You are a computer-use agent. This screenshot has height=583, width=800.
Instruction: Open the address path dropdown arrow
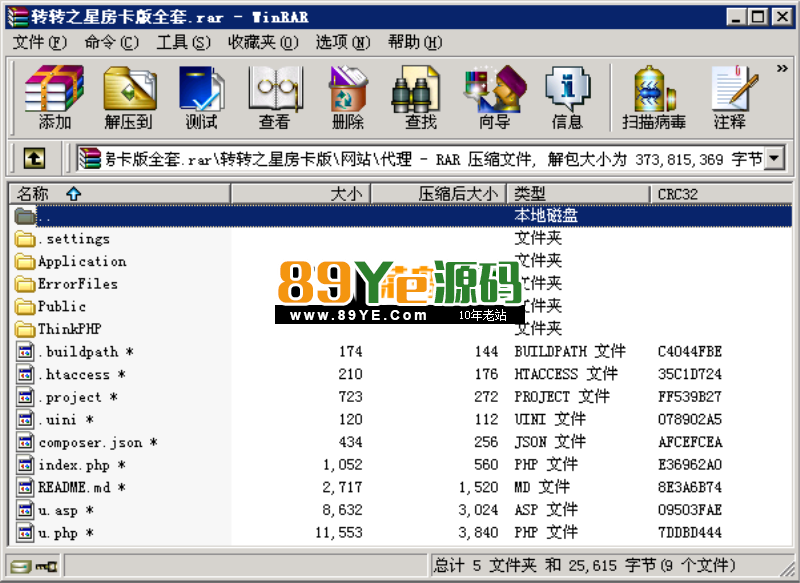pyautogui.click(x=774, y=159)
